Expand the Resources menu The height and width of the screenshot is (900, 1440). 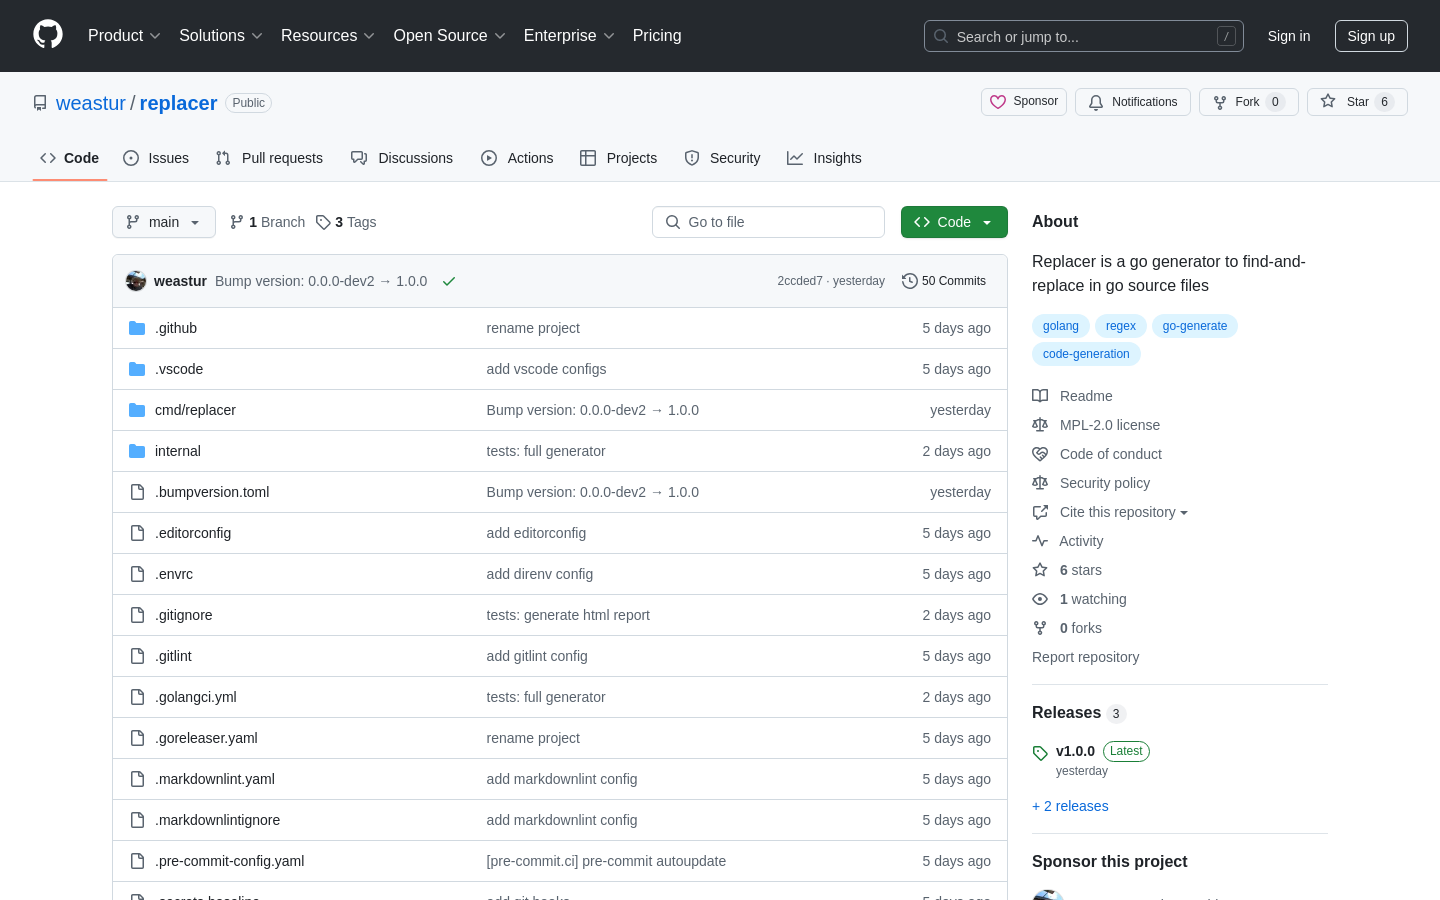tap(328, 36)
